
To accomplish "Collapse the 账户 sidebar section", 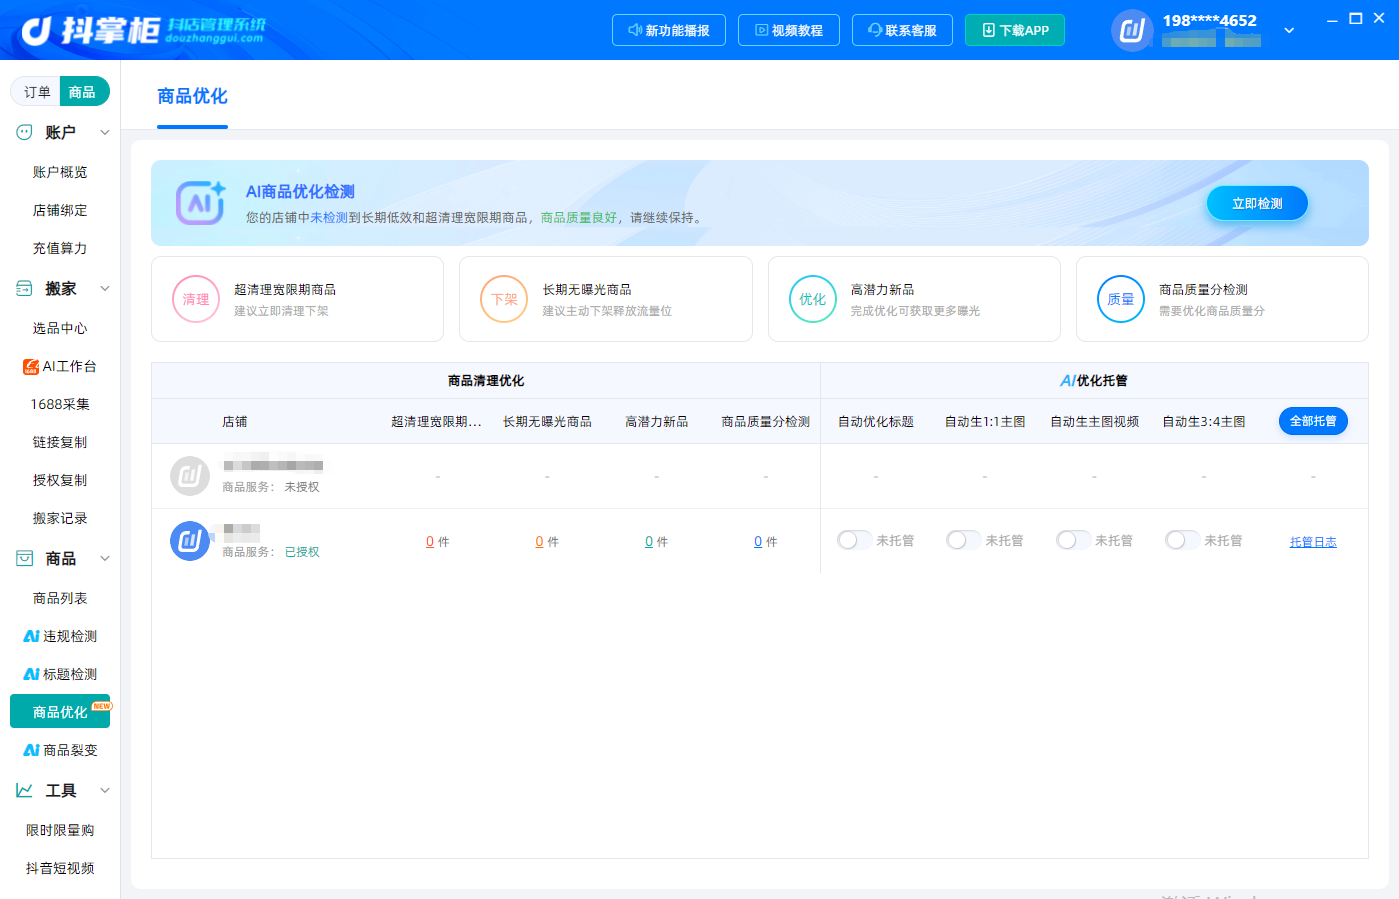I will coord(105,132).
